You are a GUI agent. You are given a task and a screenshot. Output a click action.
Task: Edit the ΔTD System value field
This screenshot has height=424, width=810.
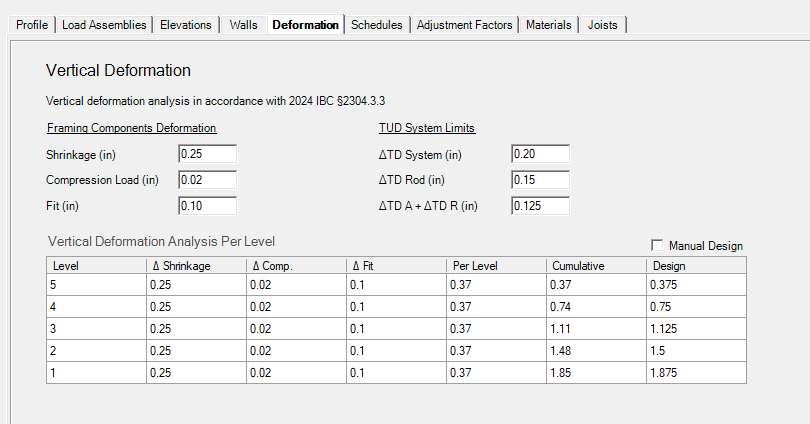(540, 154)
